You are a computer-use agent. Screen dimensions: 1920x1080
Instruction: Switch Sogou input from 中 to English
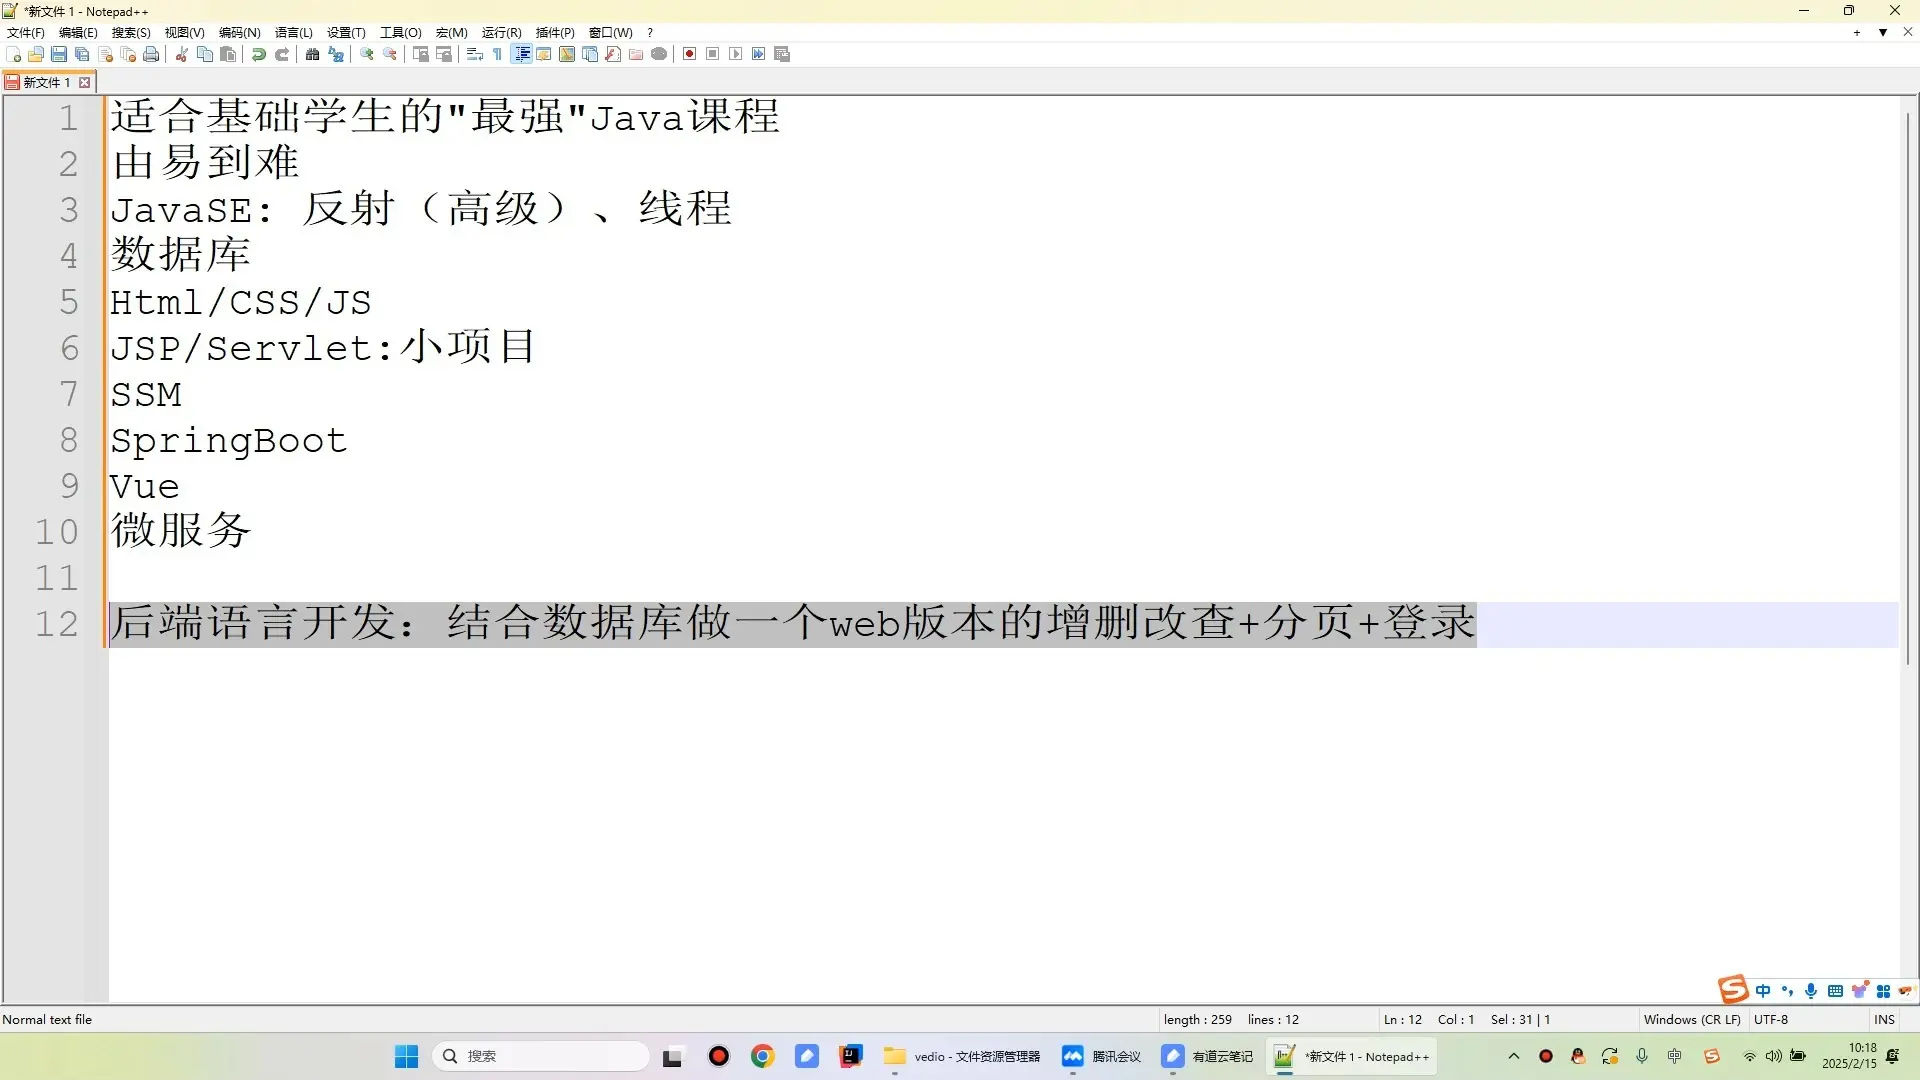[x=1763, y=991]
